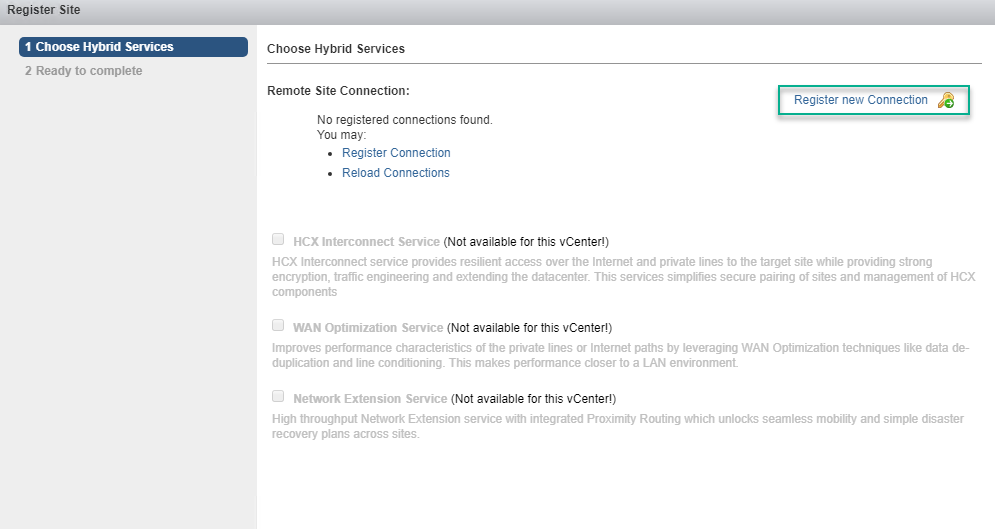995x529 pixels.
Task: Click the Register new Connection link
Action: coord(860,100)
